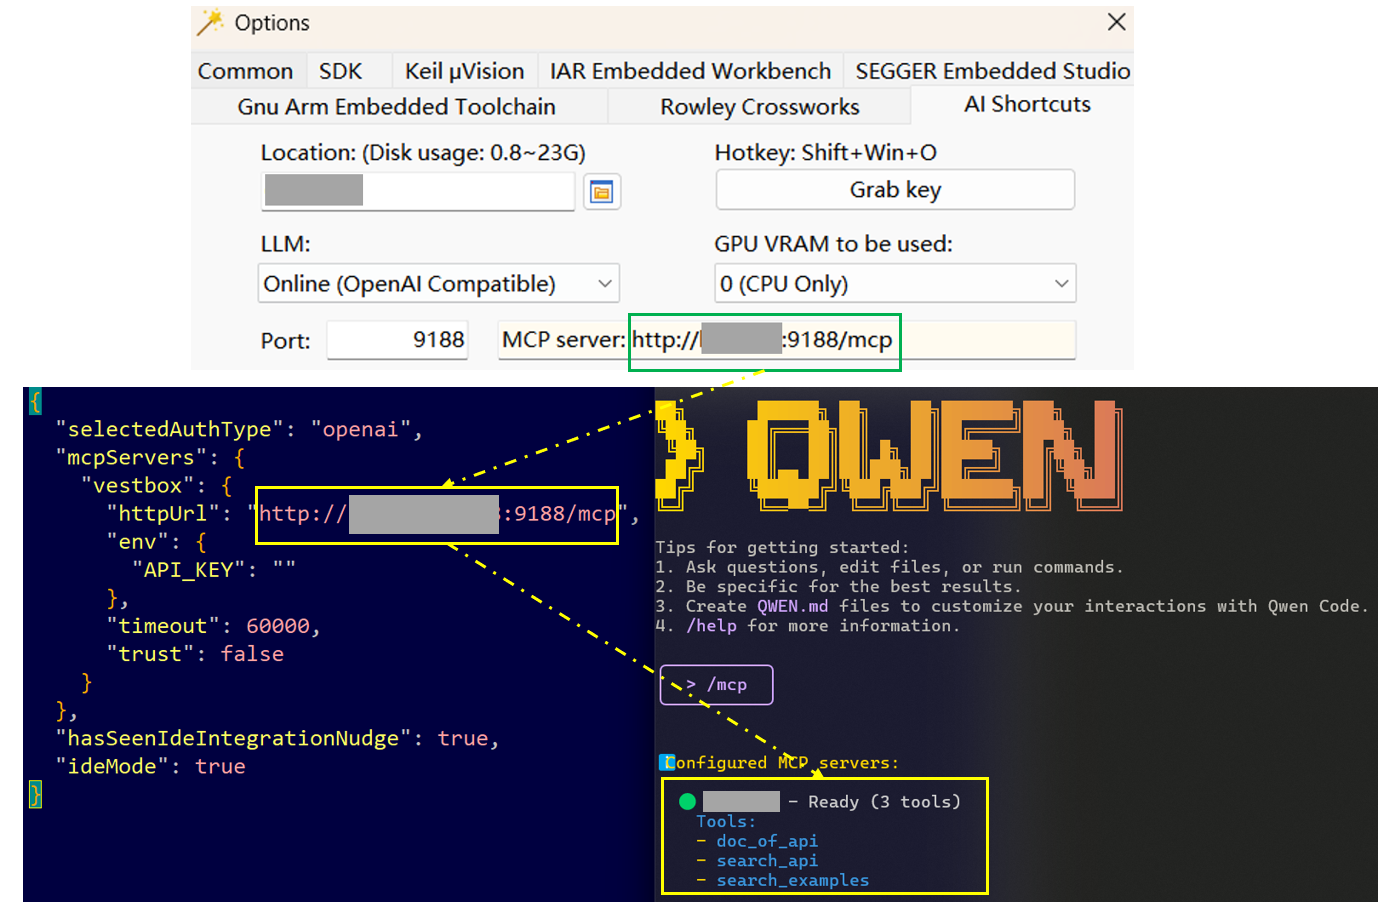Open the IAR Embedded Workbench tab
1395x910 pixels.
690,71
